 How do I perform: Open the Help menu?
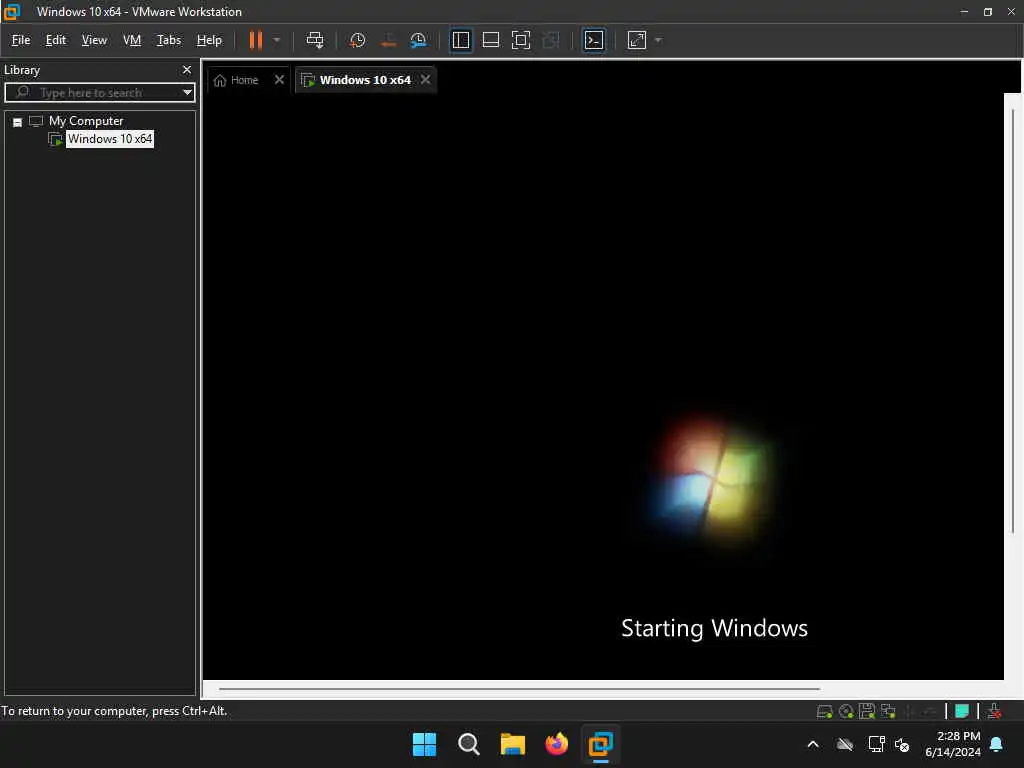click(209, 40)
